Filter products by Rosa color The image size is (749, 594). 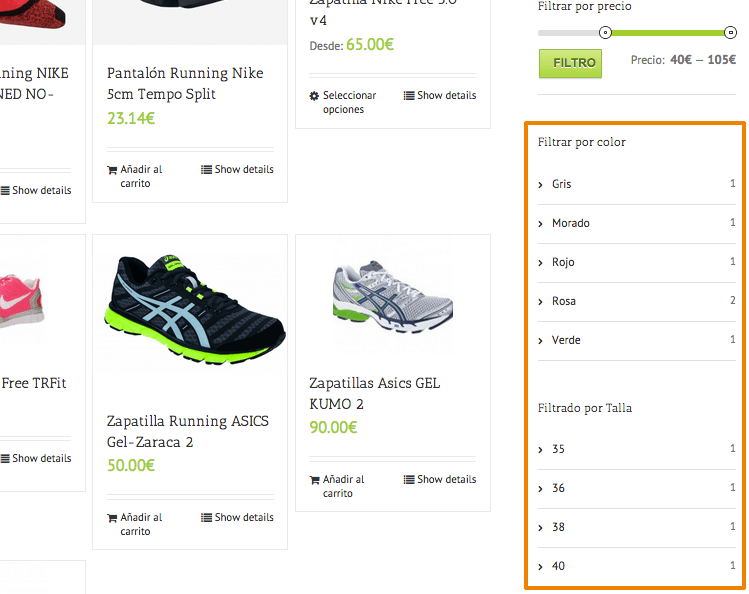[564, 301]
